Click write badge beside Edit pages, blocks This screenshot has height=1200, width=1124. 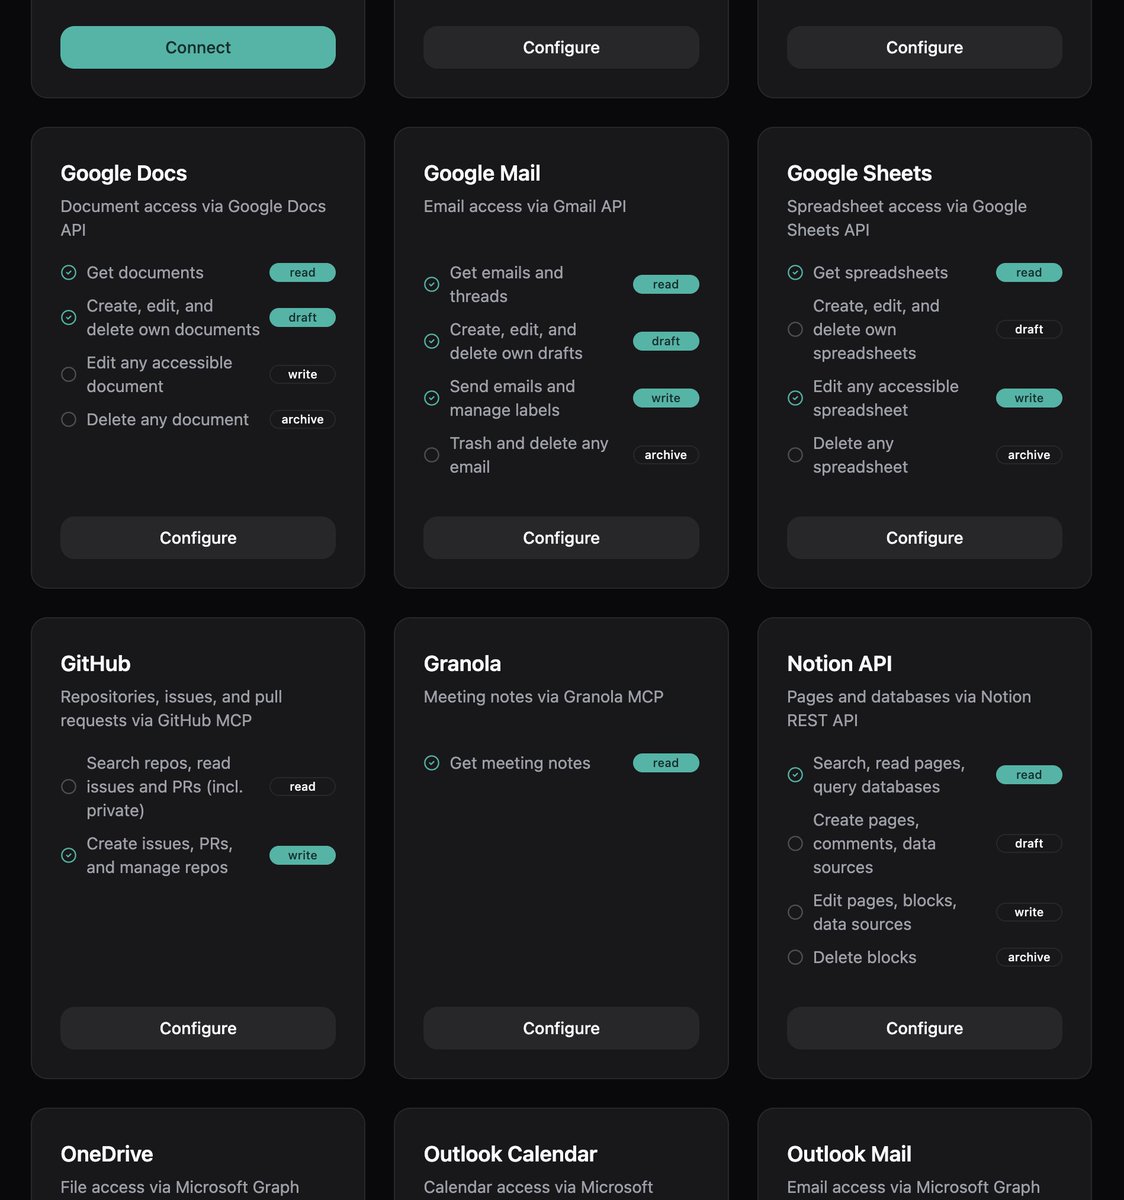tap(1029, 912)
